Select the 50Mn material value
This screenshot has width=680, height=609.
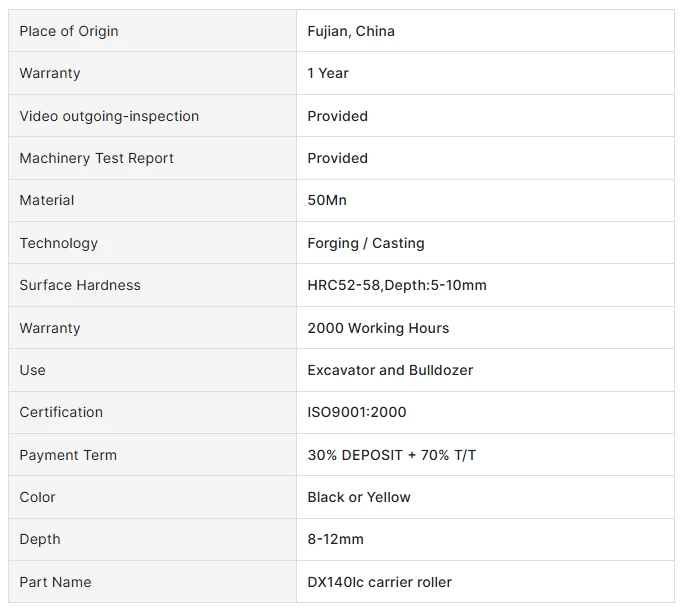pyautogui.click(x=327, y=200)
